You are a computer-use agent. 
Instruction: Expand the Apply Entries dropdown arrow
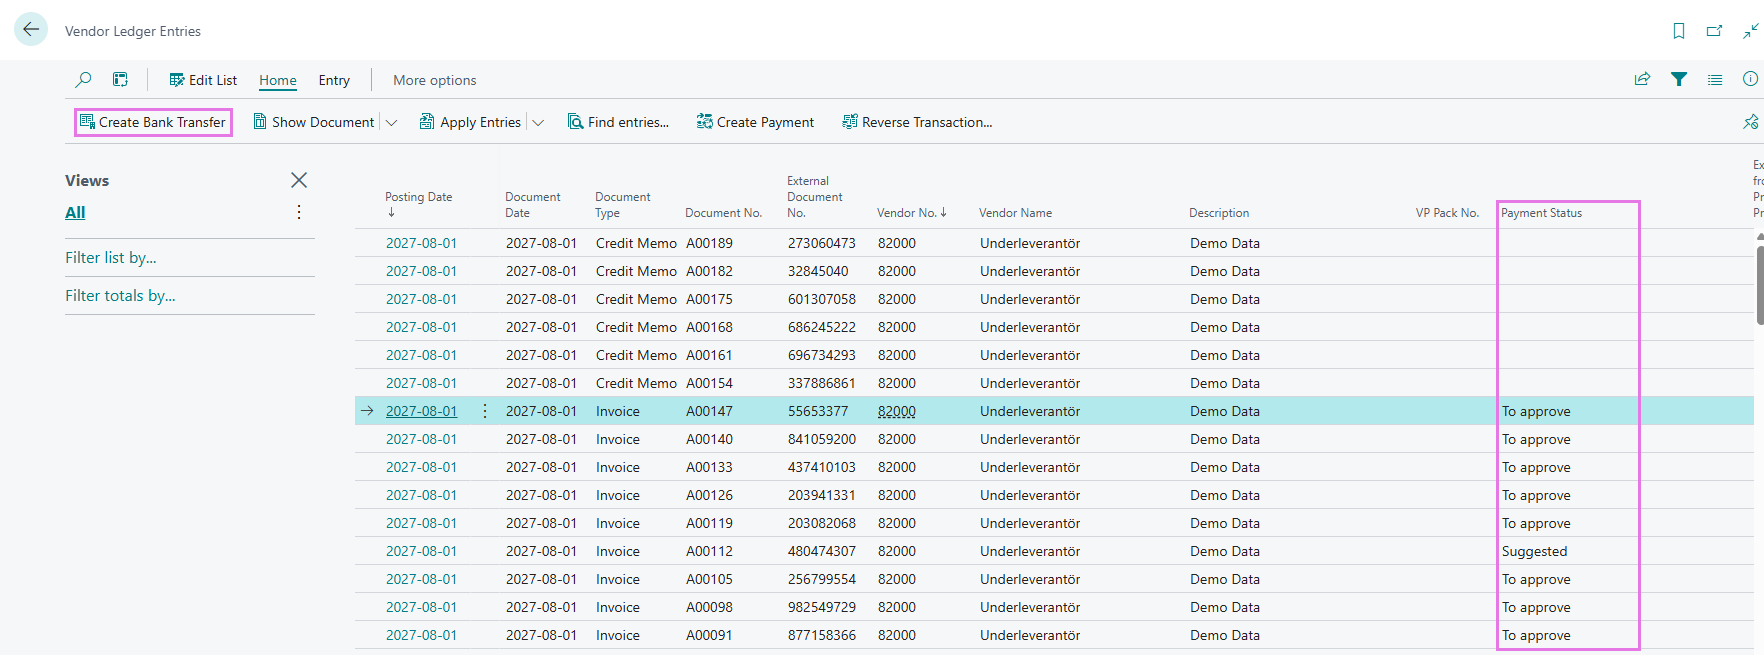point(538,123)
